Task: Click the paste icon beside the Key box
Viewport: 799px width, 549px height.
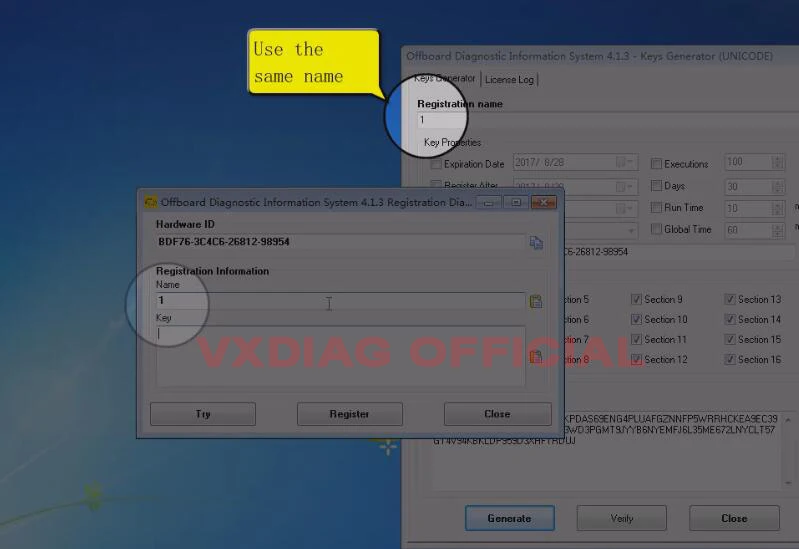Action: click(x=536, y=356)
